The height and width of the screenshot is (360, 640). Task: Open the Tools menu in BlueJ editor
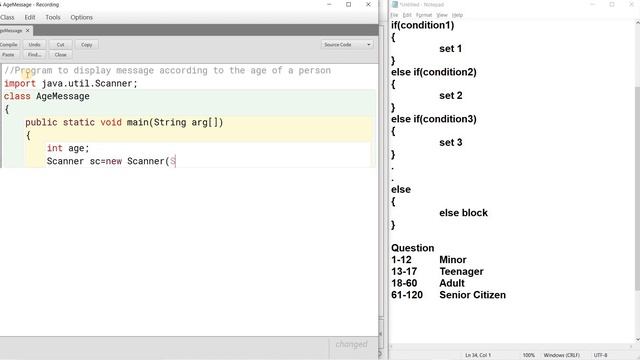(x=53, y=17)
